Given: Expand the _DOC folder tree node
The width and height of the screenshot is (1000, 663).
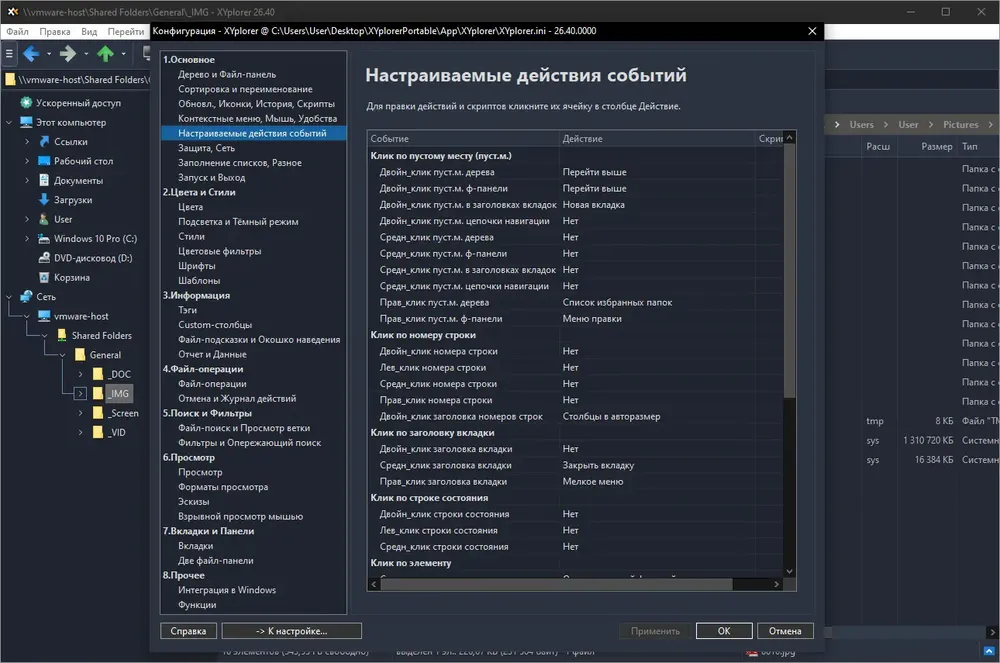Looking at the screenshot, I should click(80, 374).
